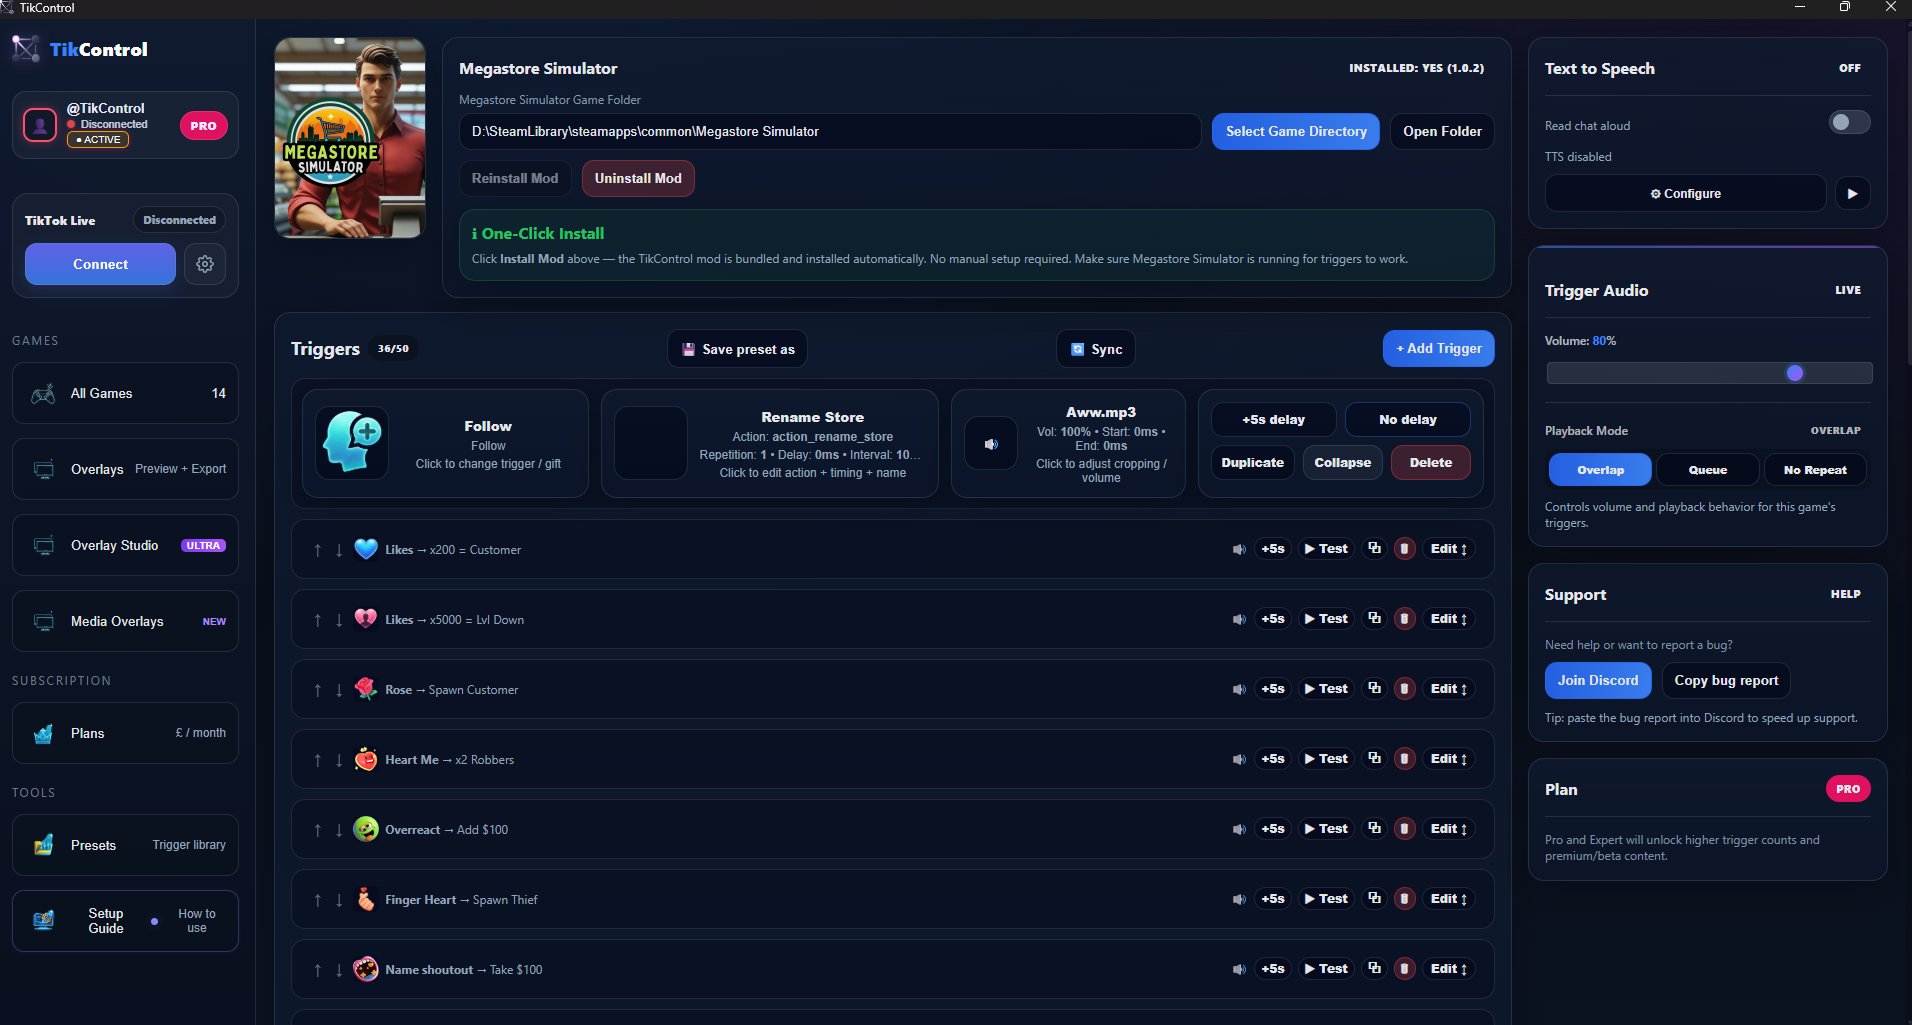This screenshot has width=1912, height=1025.
Task: Add +5s to Heart Me trigger
Action: [x=1272, y=759]
